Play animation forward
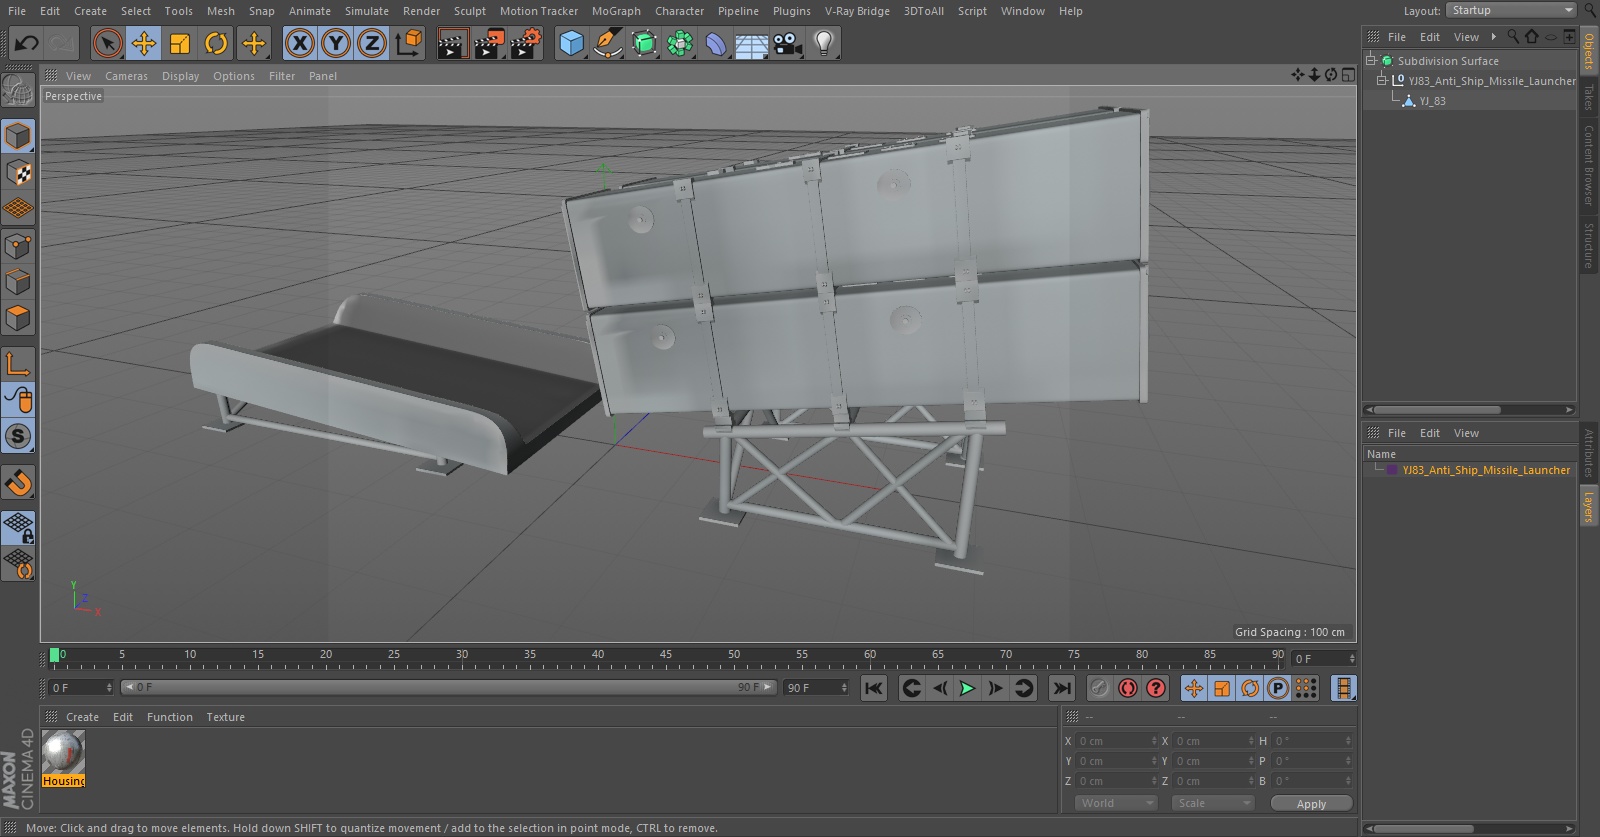Viewport: 1600px width, 837px height. point(967,688)
